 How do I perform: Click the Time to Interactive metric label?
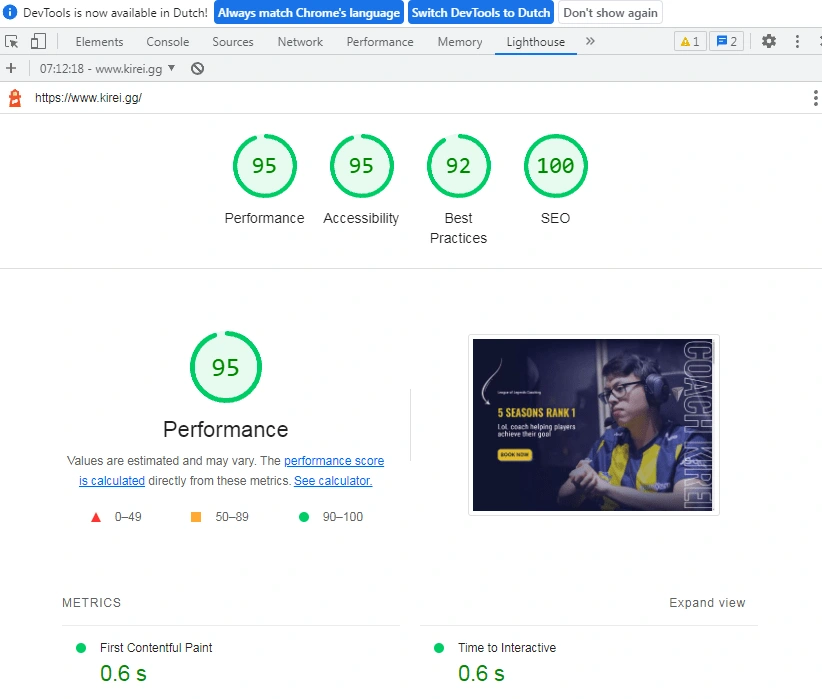coord(507,648)
